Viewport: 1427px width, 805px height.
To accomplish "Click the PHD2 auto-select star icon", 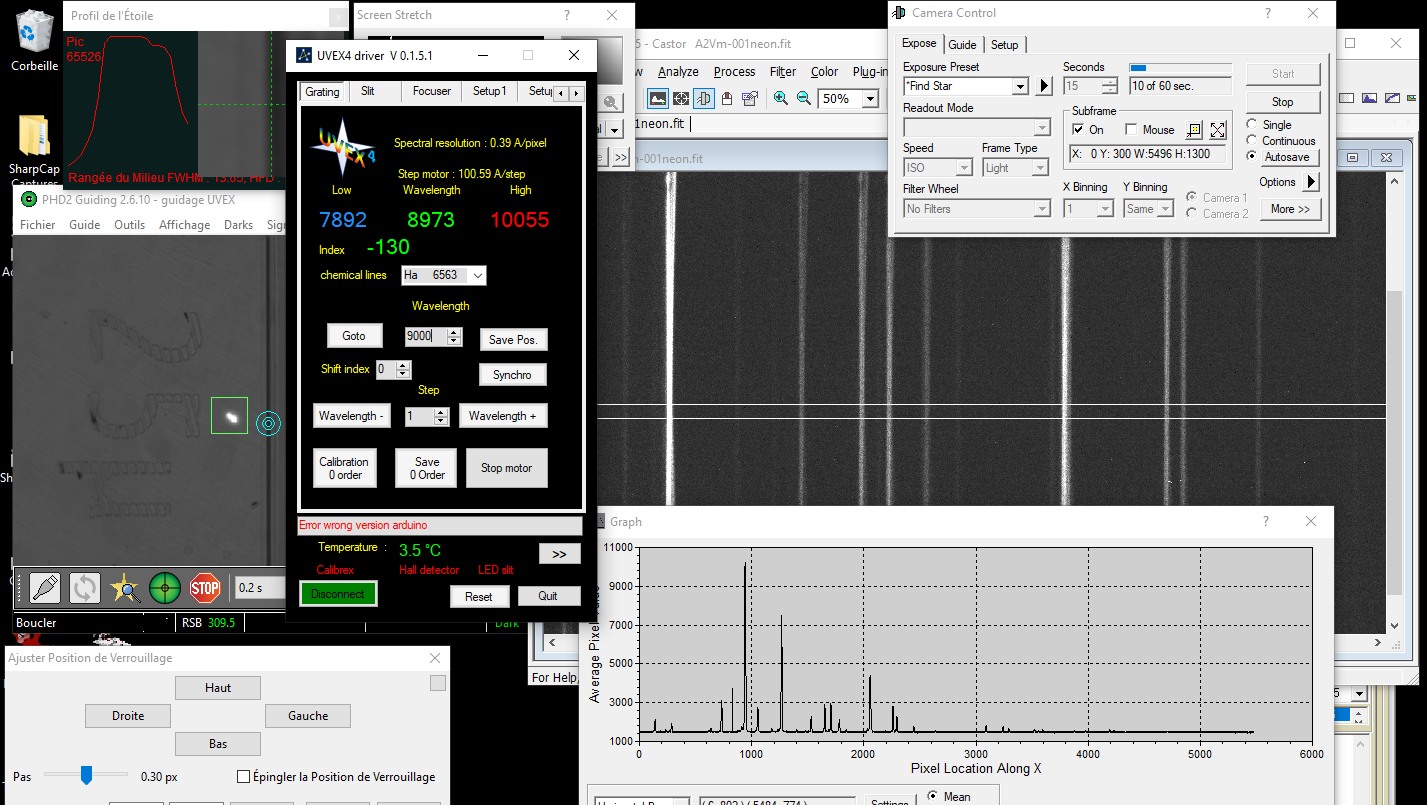I will [x=125, y=588].
